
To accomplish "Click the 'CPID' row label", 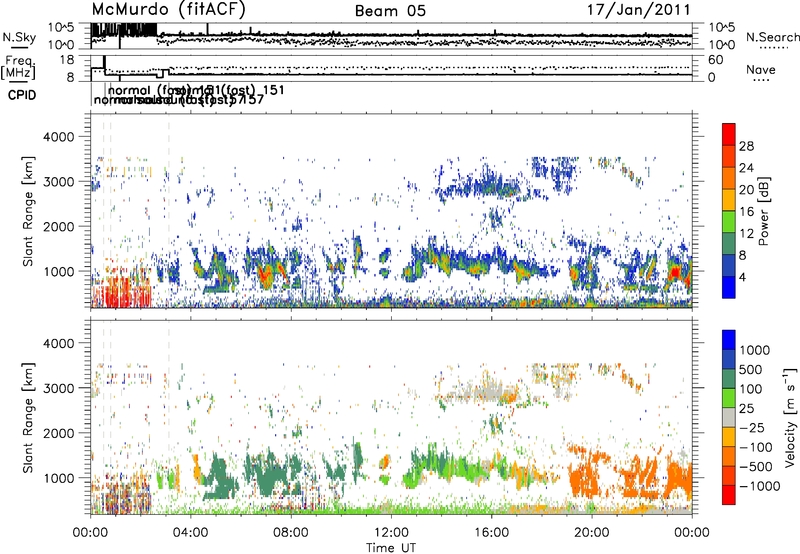I will [x=22, y=95].
